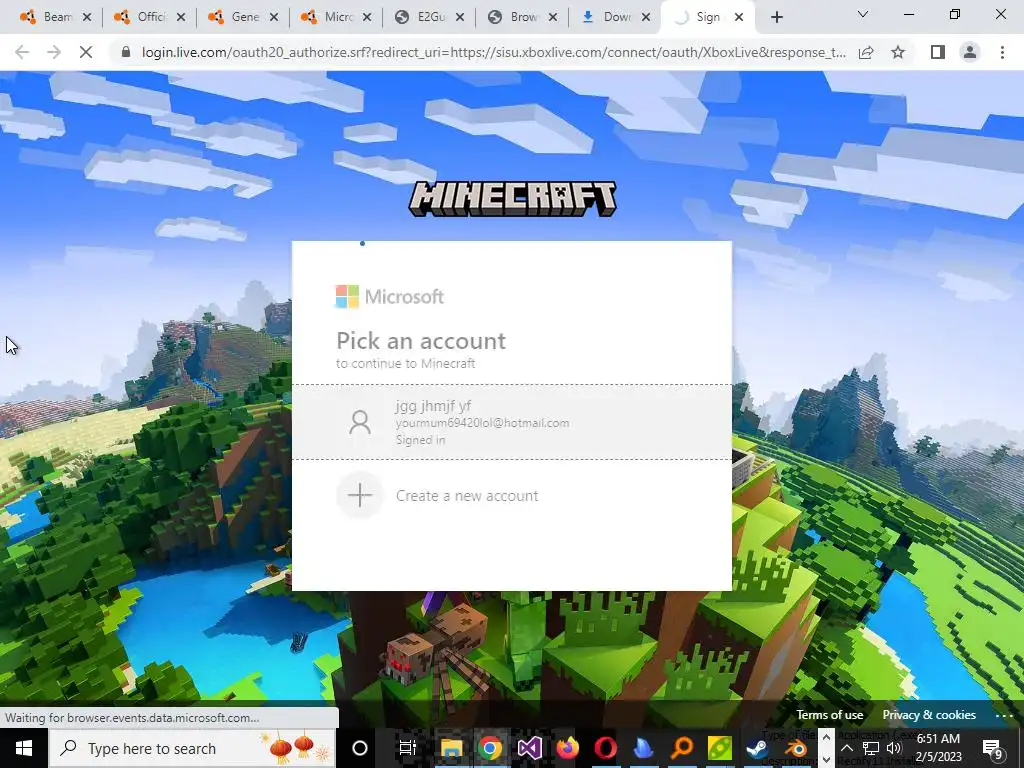Open the green pea-pod app on taskbar

(x=720, y=748)
